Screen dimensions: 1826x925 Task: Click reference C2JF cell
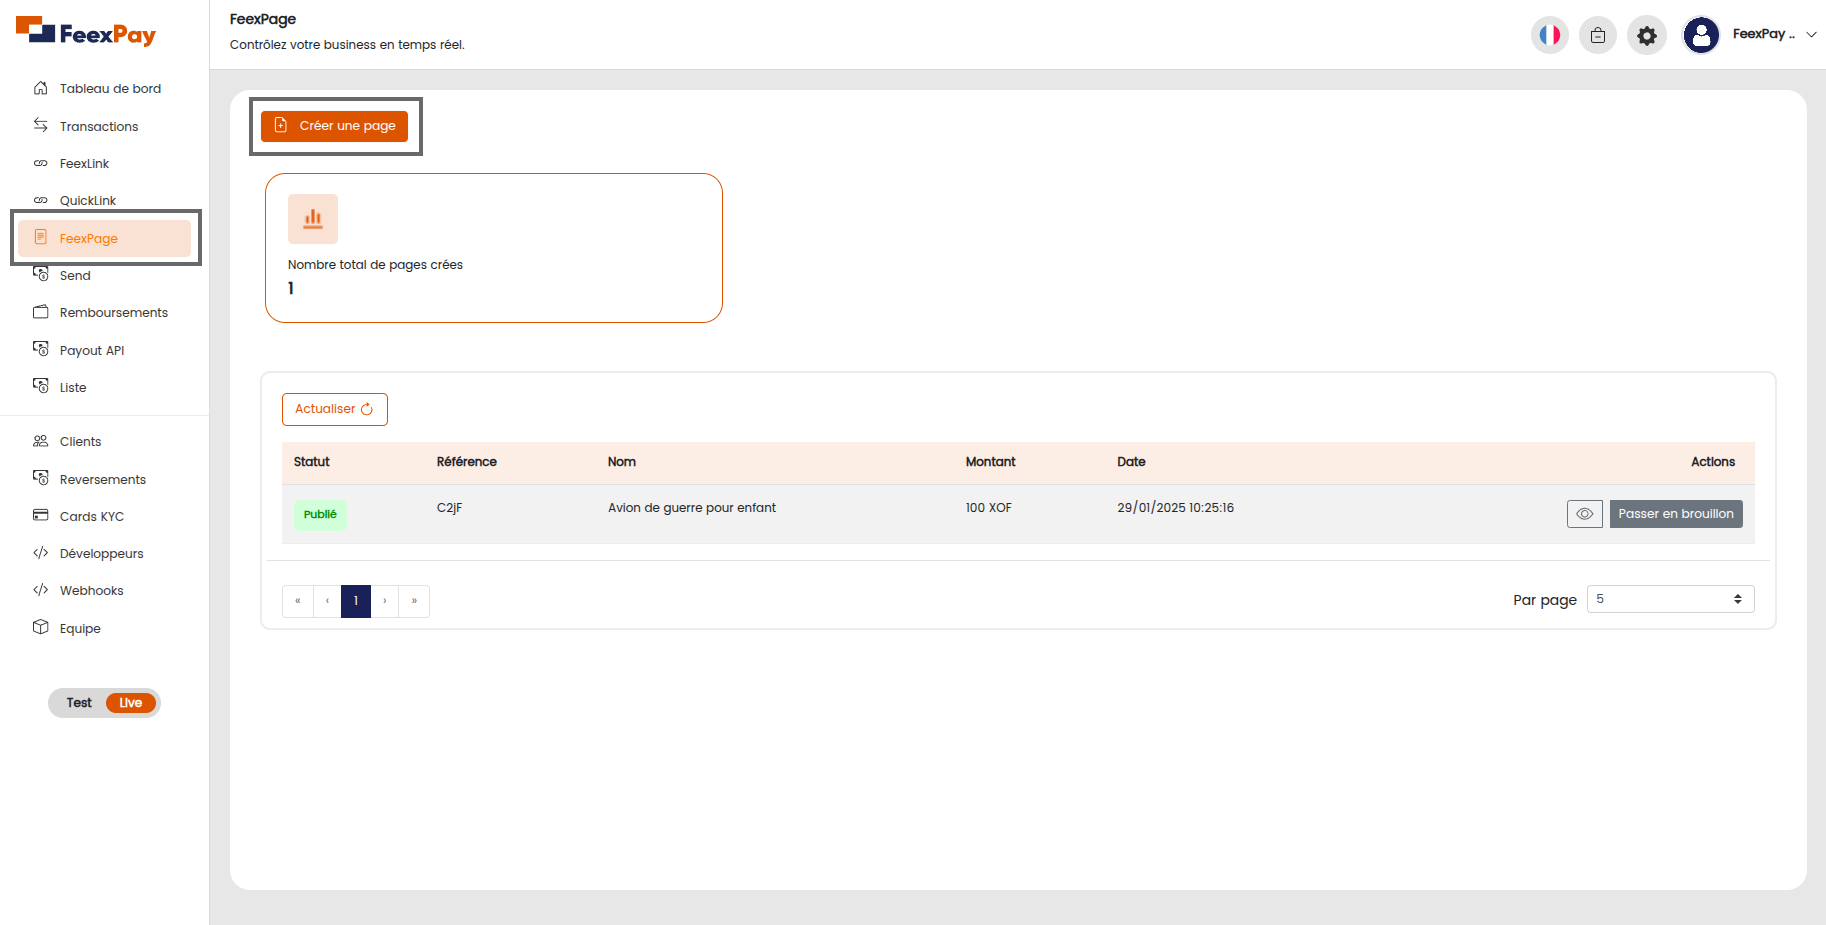pos(449,508)
